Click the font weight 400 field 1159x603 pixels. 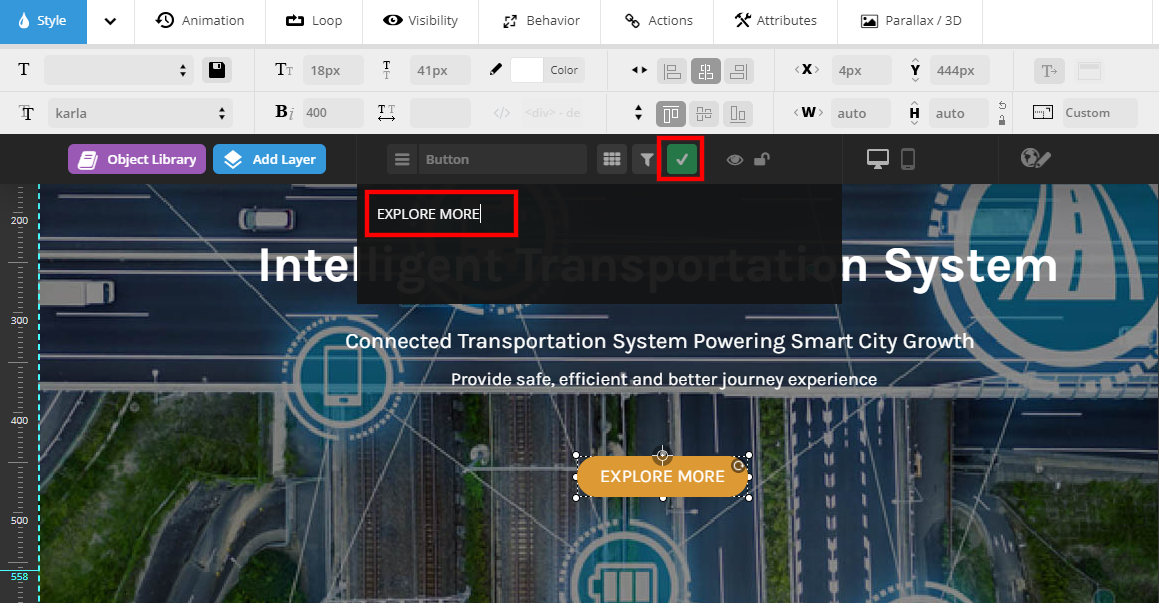pyautogui.click(x=333, y=113)
